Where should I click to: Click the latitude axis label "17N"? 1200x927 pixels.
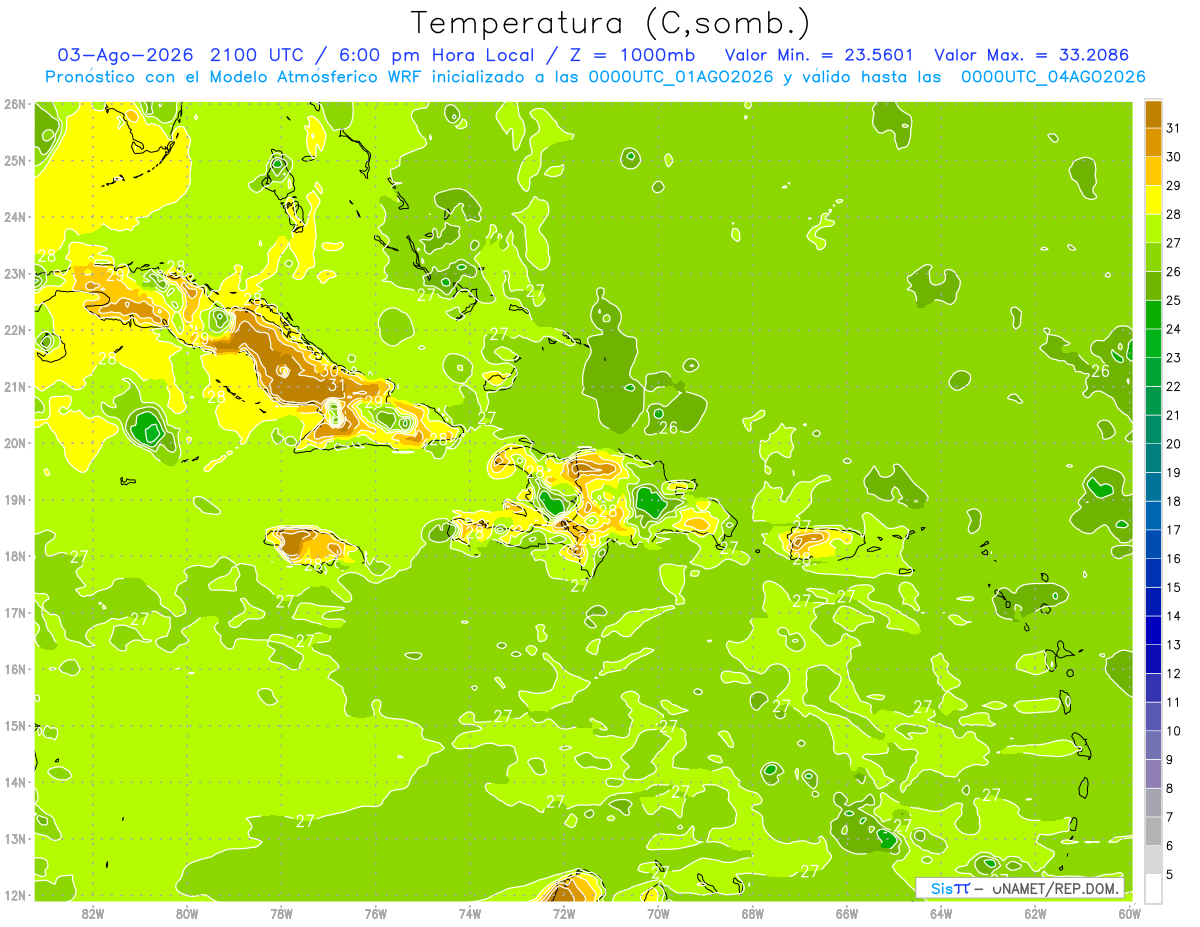(15, 613)
